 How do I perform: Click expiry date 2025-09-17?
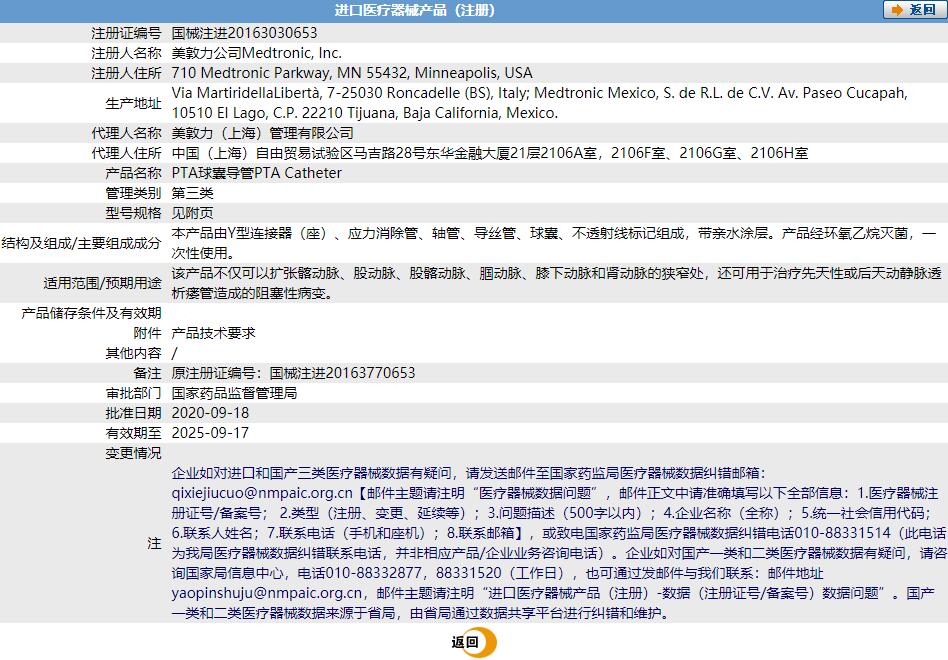point(210,433)
